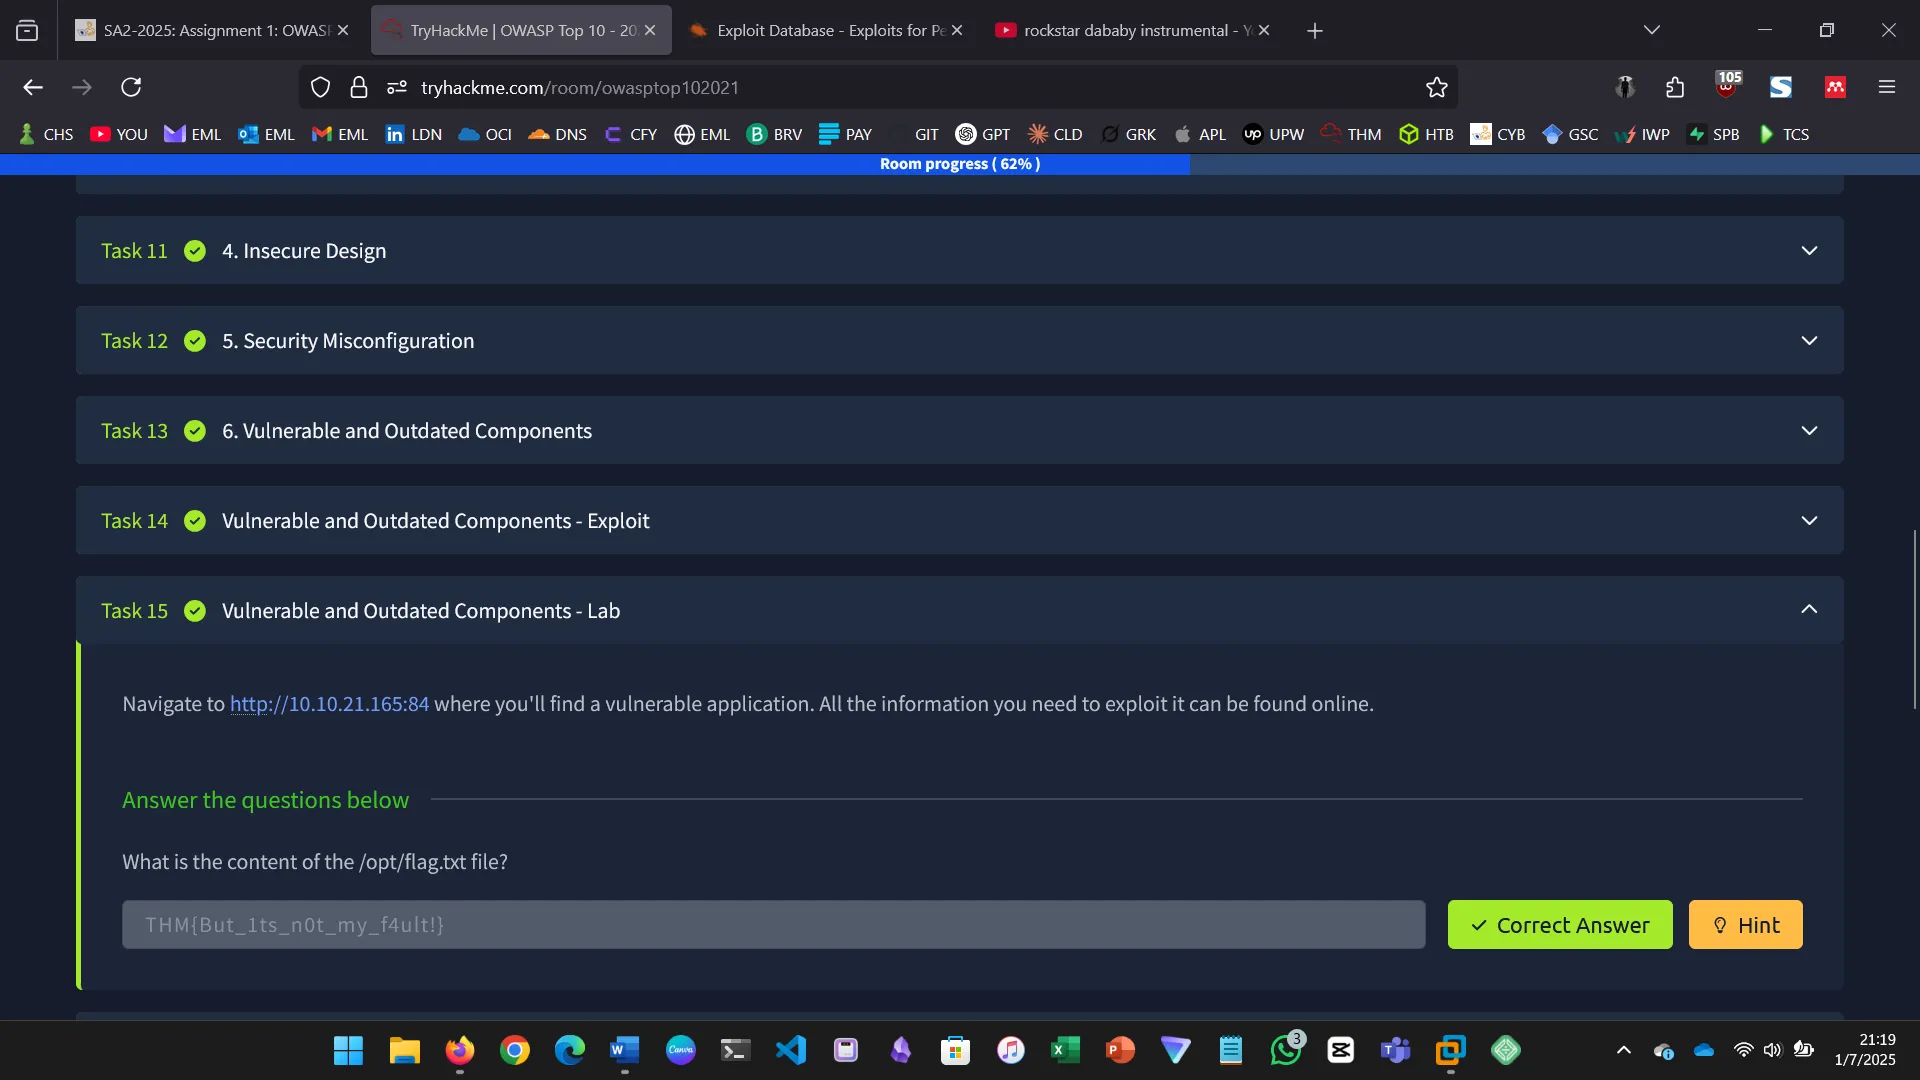The width and height of the screenshot is (1920, 1080).
Task: Expand the Security Misconfiguration task
Action: tap(1810, 340)
